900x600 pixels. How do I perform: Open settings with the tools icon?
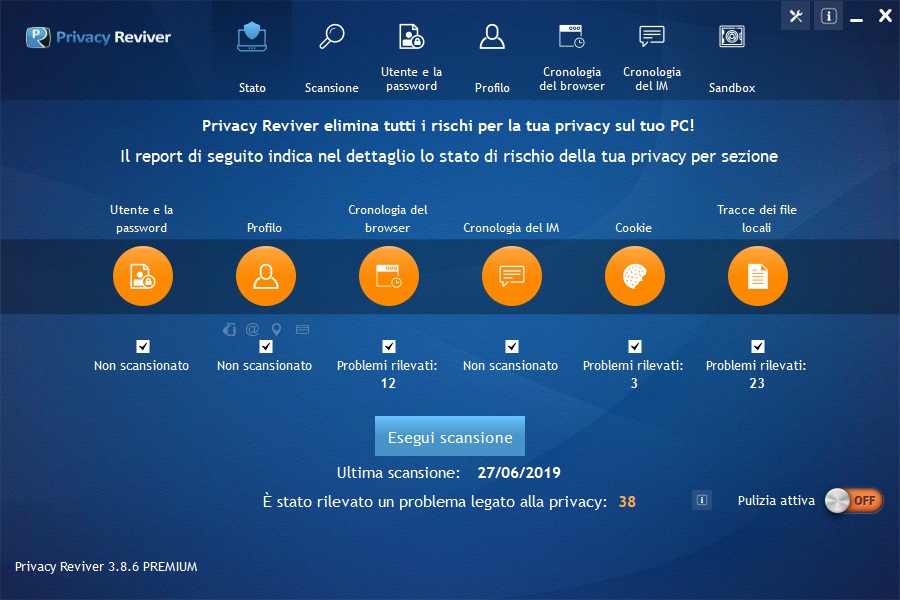(x=796, y=16)
